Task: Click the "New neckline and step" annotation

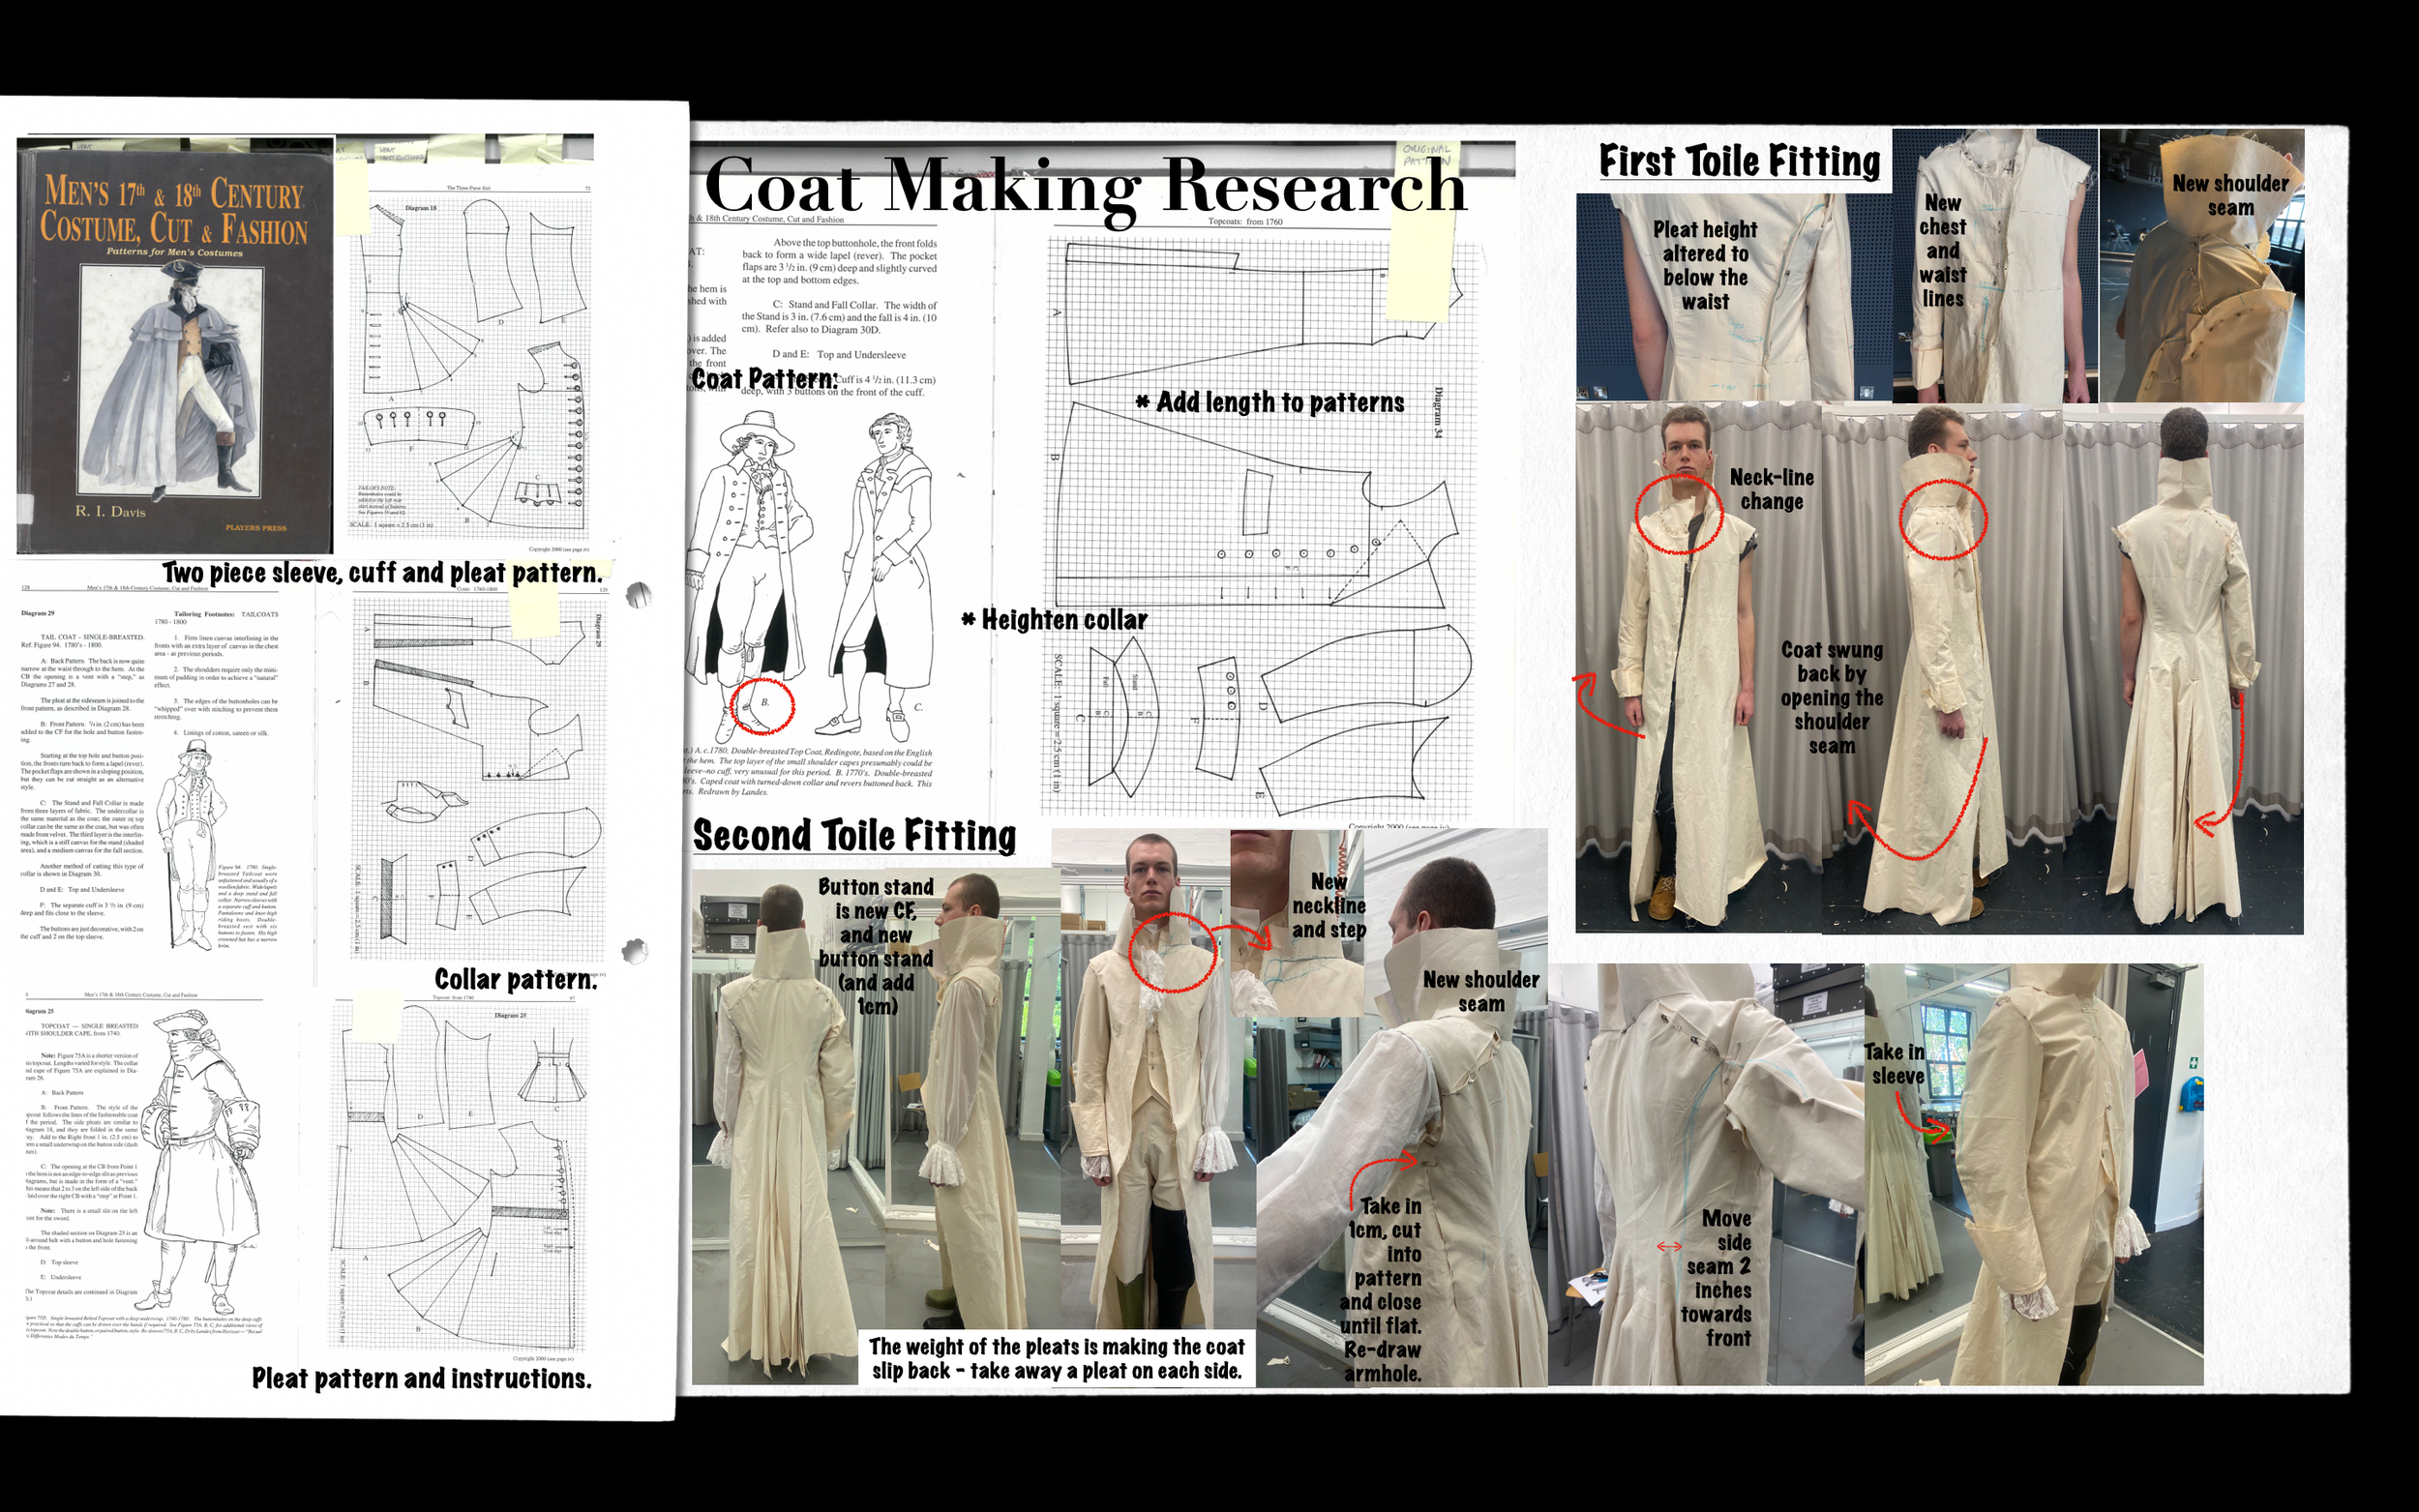Action: tap(1328, 905)
